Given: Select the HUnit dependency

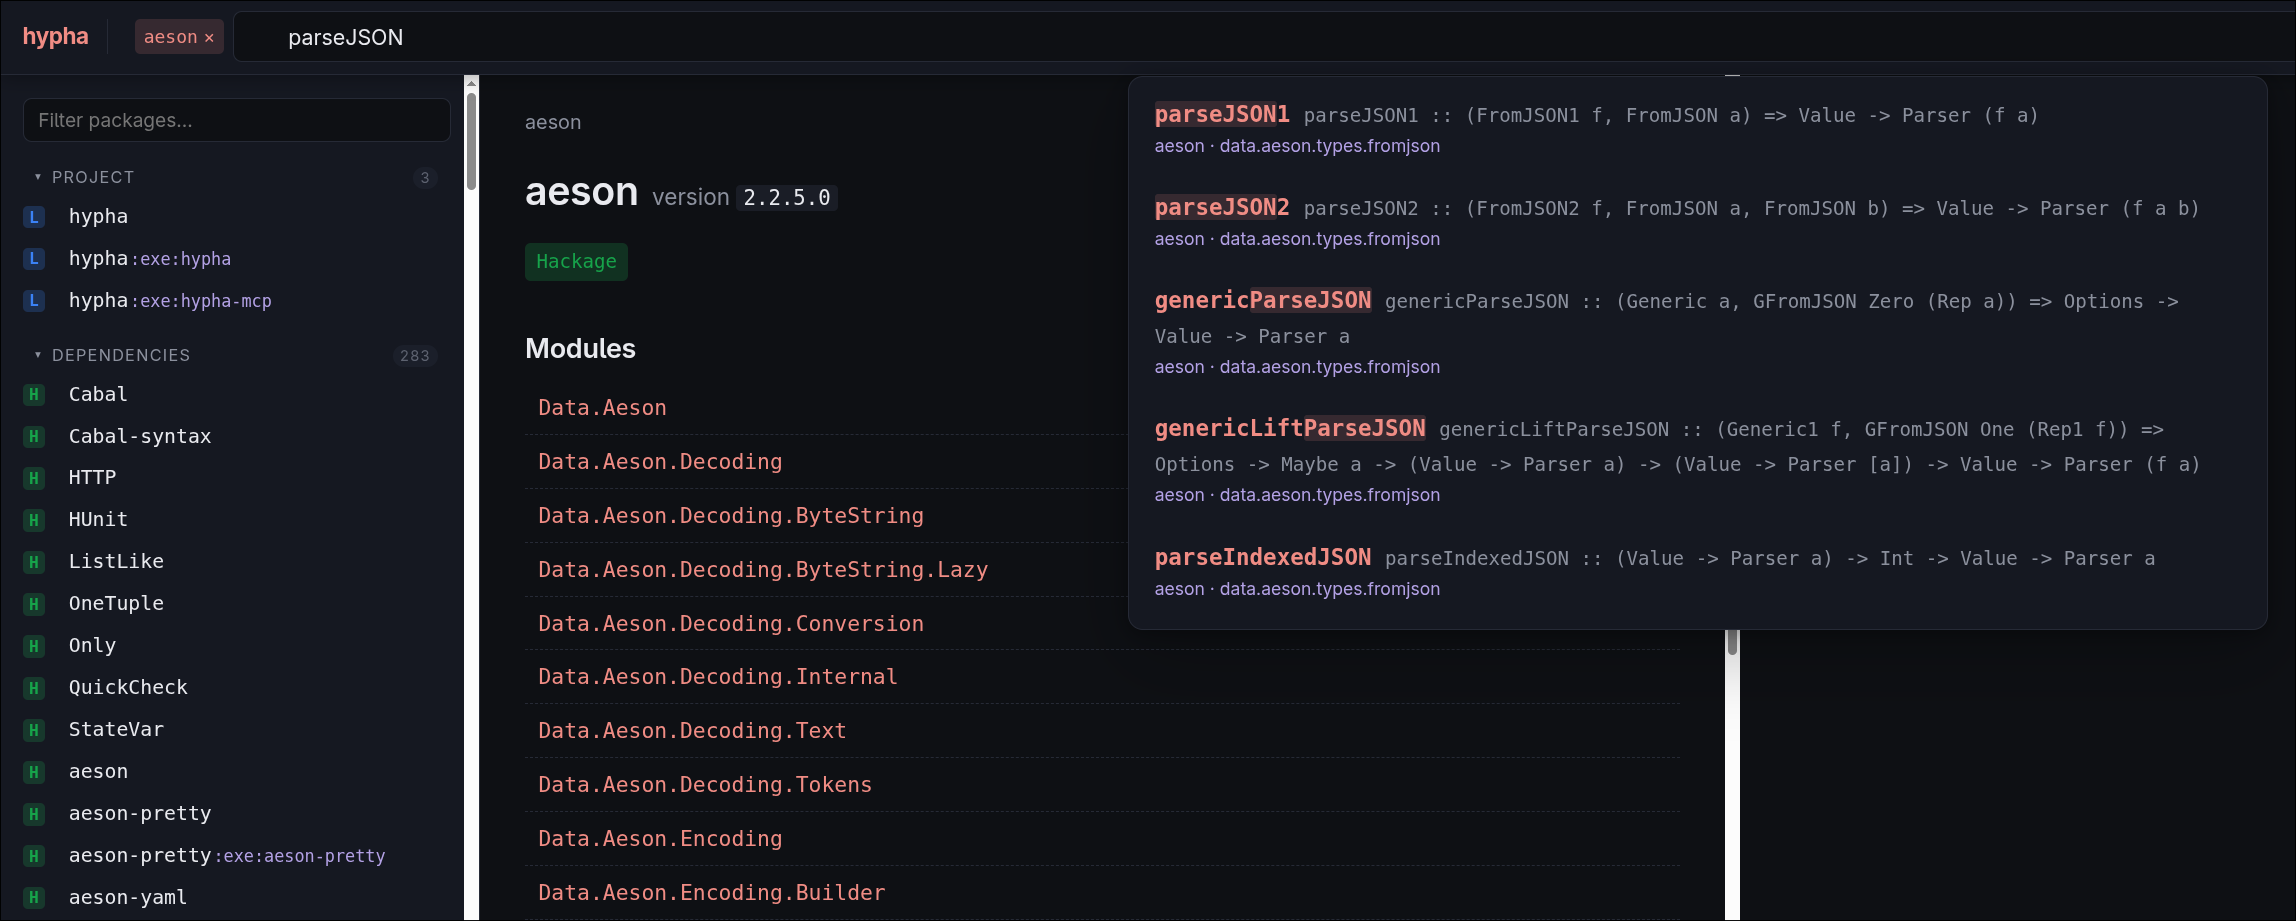Looking at the screenshot, I should pyautogui.click(x=98, y=519).
